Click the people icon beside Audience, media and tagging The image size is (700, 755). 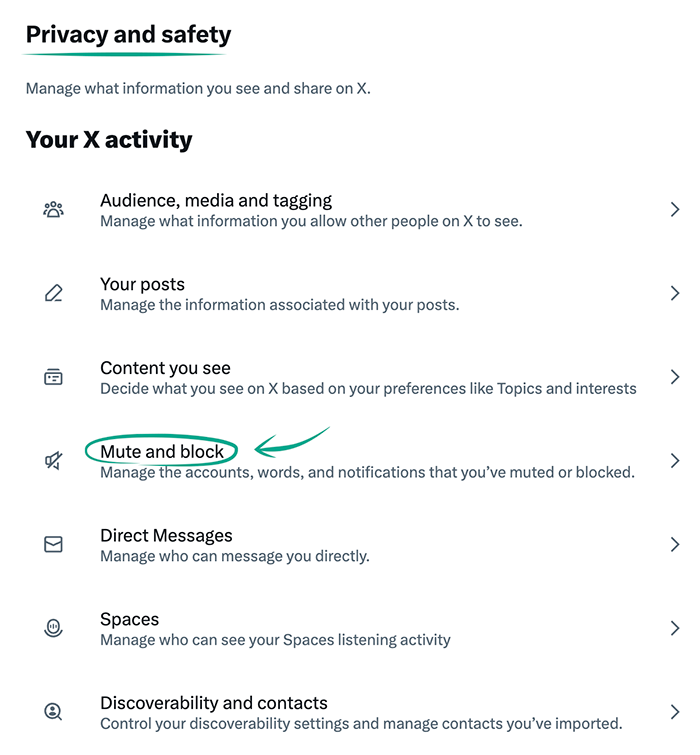(53, 210)
